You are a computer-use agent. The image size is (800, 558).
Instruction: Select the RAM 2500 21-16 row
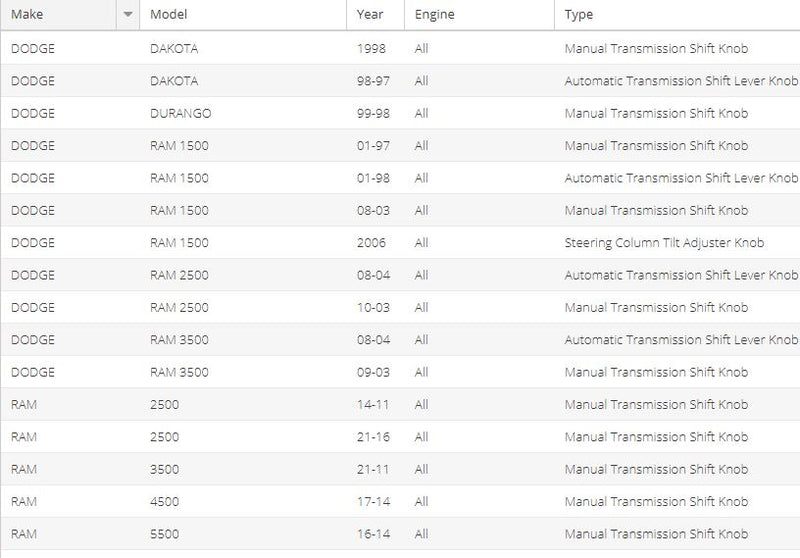click(401, 437)
